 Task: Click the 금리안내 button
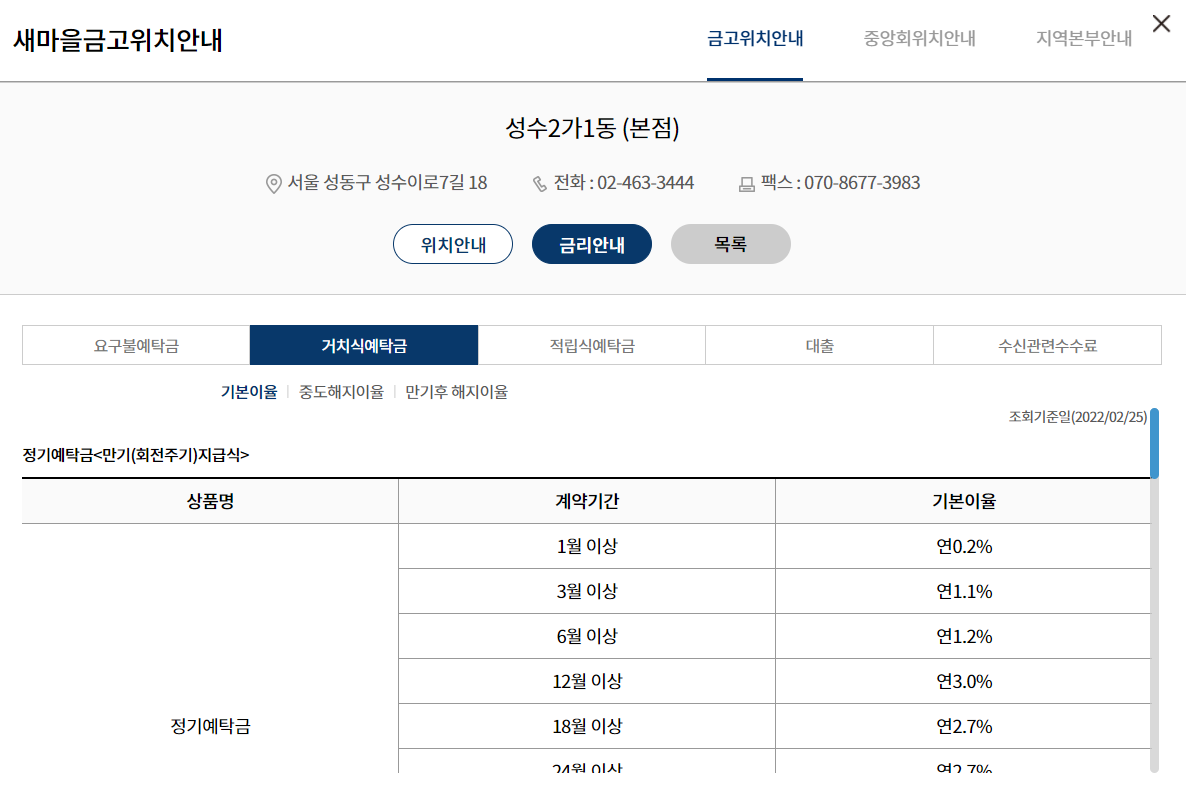coord(591,244)
